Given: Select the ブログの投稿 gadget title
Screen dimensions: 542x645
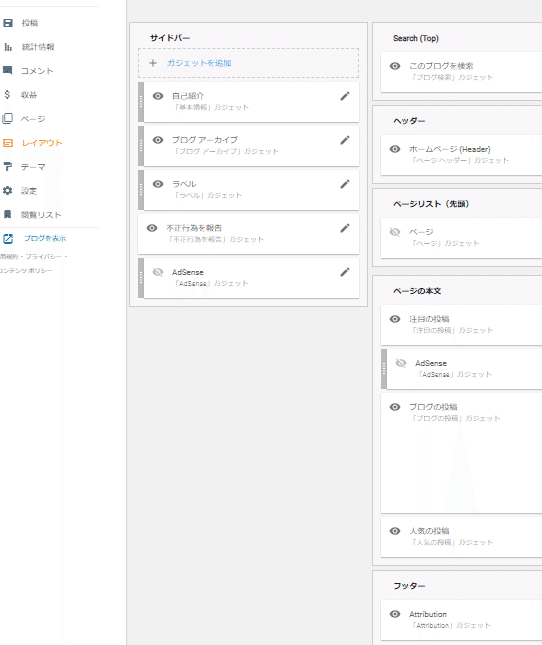Looking at the screenshot, I should tap(433, 407).
